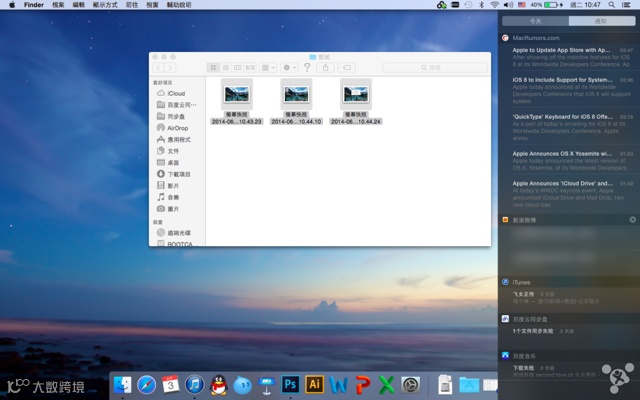Toggle Bluetooth menu in the menu bar
This screenshot has height=400, width=640.
pos(480,5)
